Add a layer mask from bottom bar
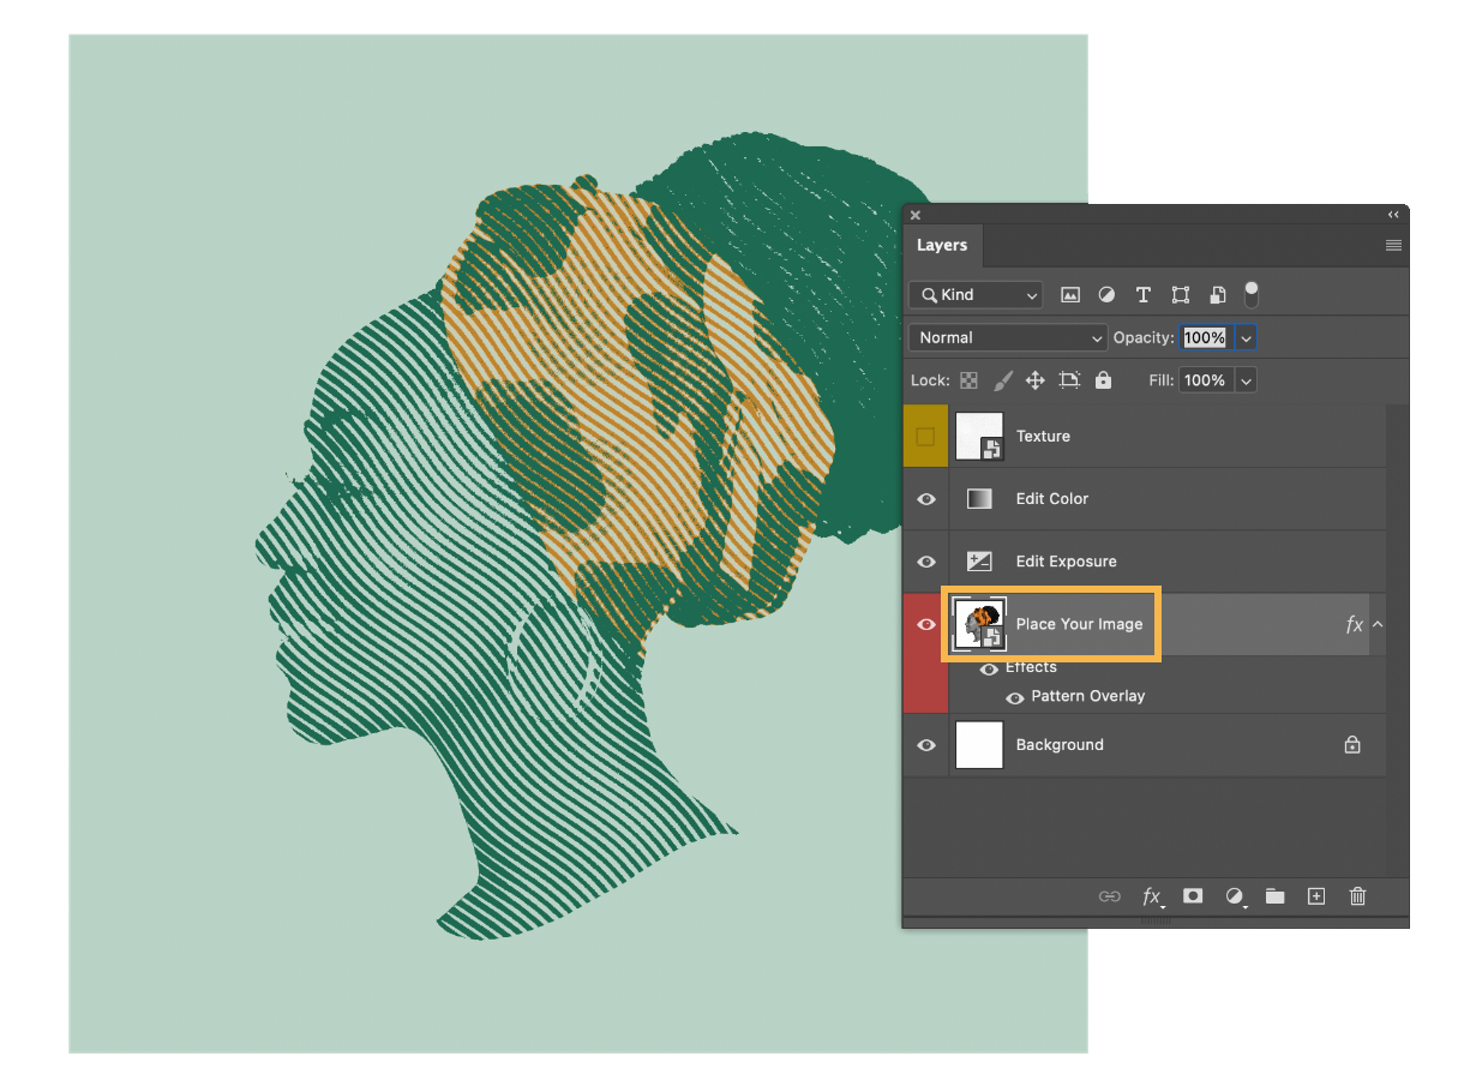The width and height of the screenshot is (1464, 1080). pos(1193,896)
